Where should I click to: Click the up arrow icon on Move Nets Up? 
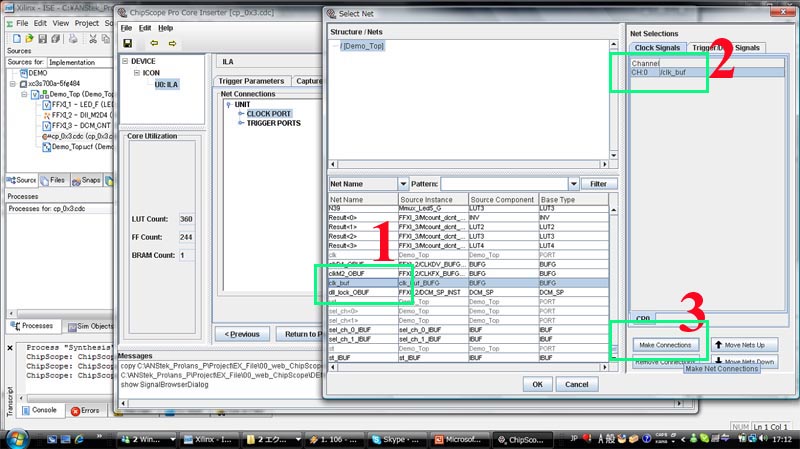(718, 345)
